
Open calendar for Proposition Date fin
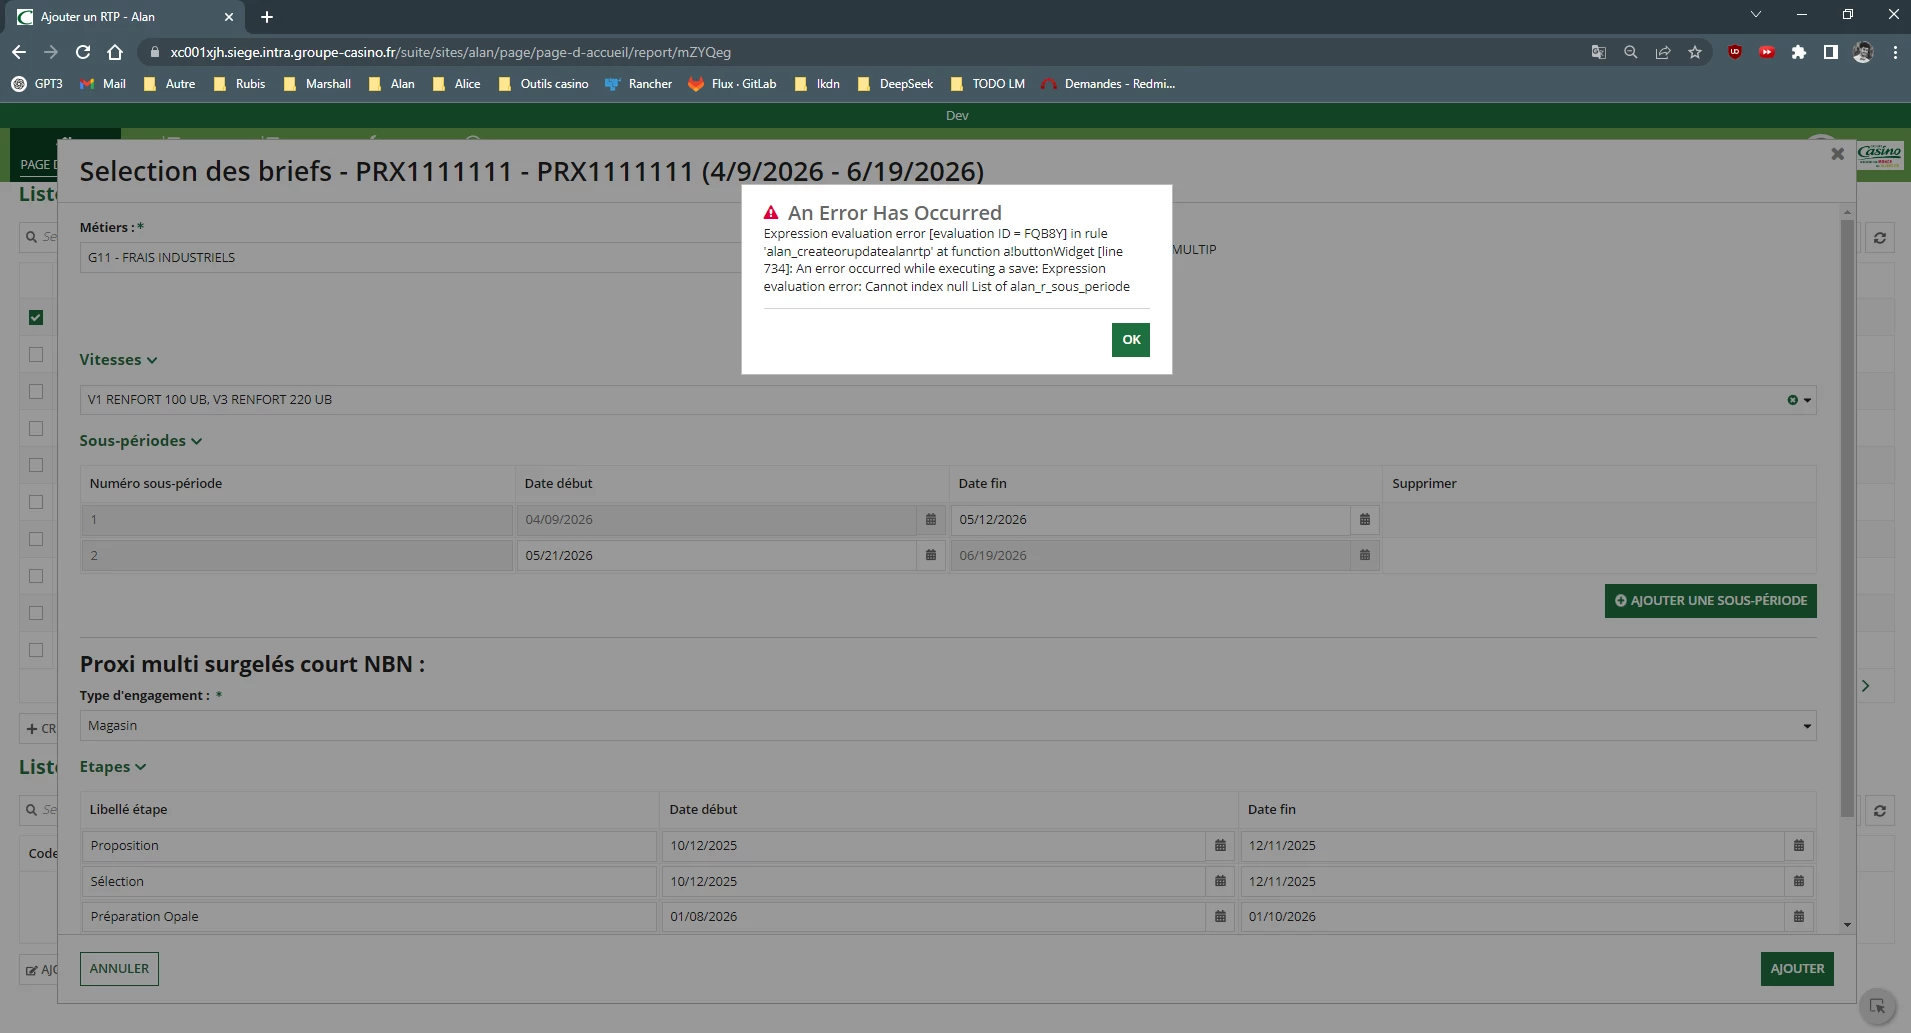tap(1798, 846)
